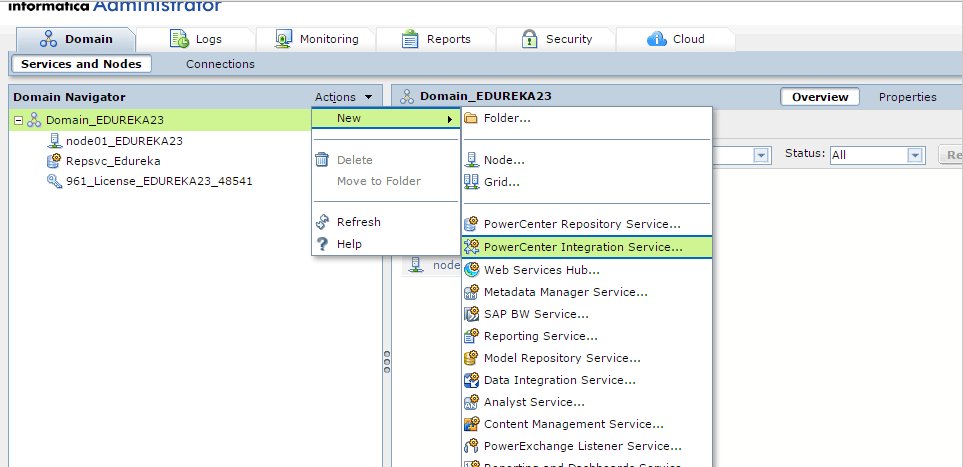Screen dimensions: 963x467
Task: Click the Content Management Service icon
Action: tap(471, 424)
